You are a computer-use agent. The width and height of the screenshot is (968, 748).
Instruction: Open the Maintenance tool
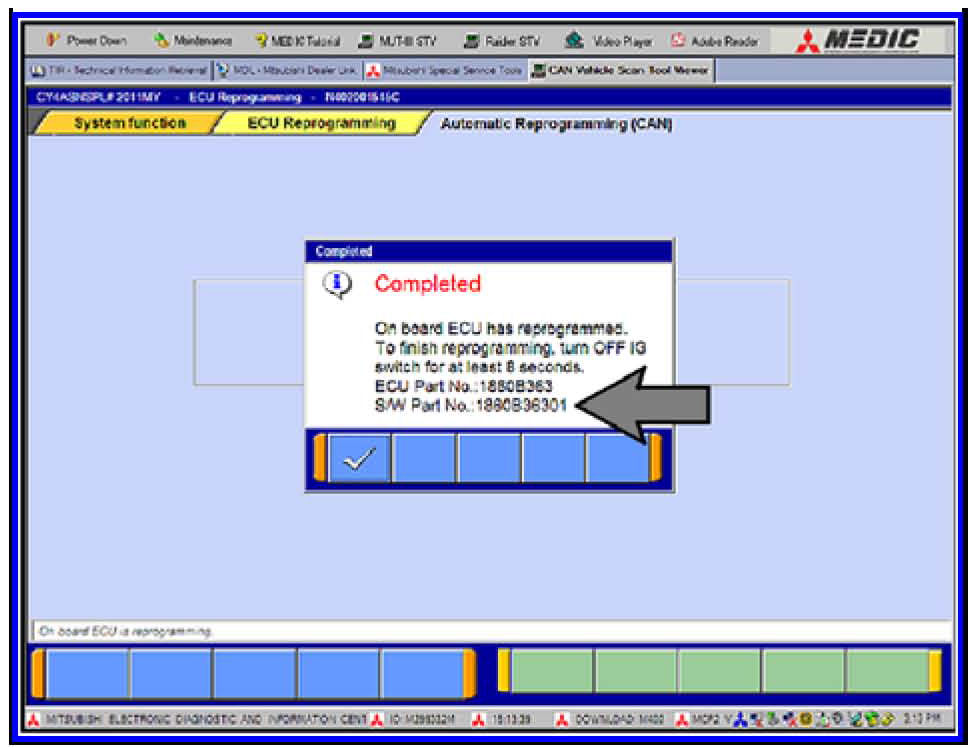pos(193,41)
